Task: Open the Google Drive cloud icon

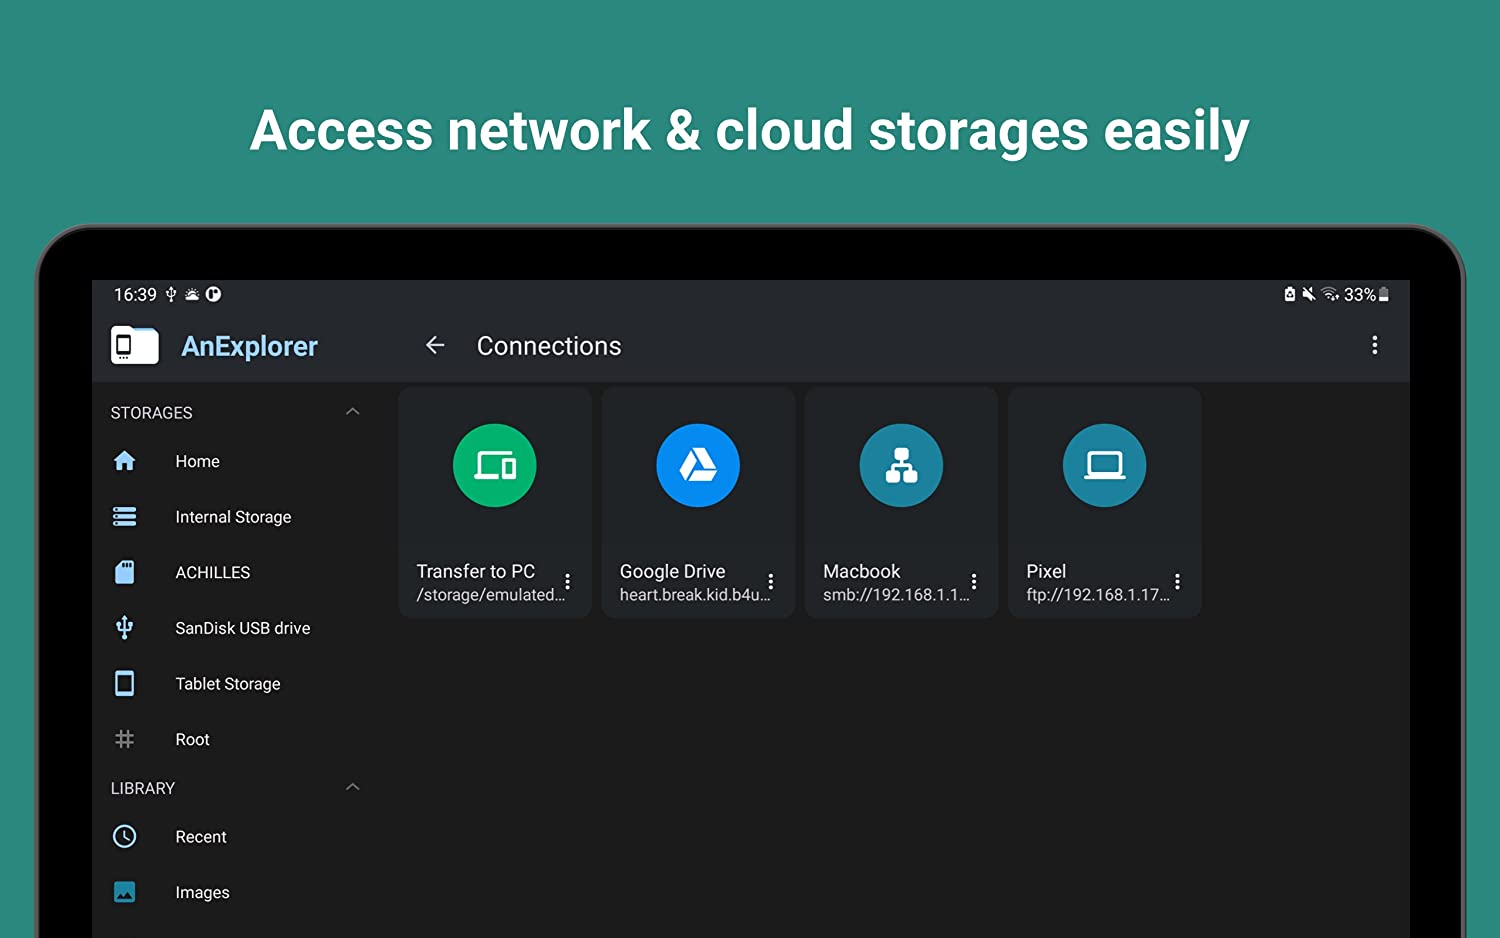Action: click(x=698, y=465)
